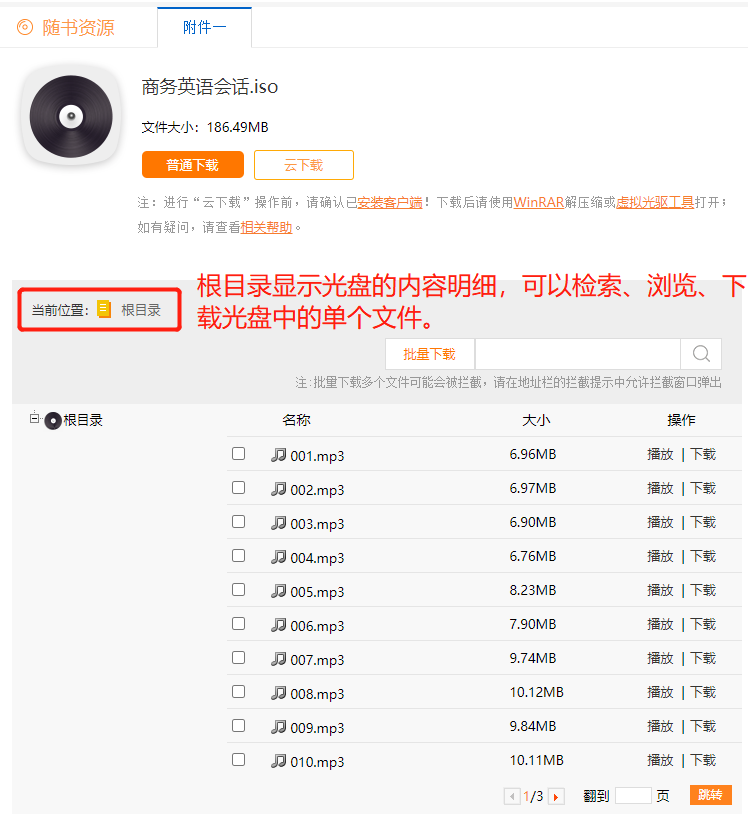Click the yellow folder icon beside 根目录
The image size is (748, 818).
click(x=104, y=310)
